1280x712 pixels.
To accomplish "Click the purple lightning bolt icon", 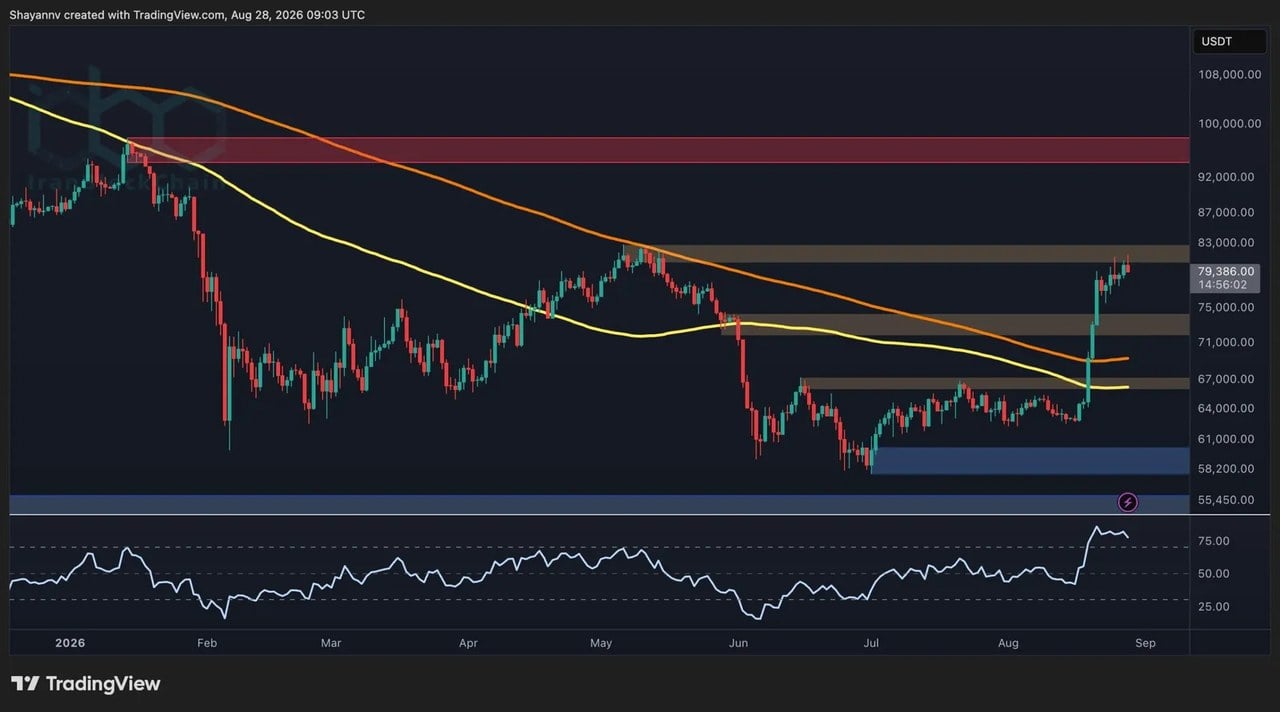I will (x=1128, y=501).
